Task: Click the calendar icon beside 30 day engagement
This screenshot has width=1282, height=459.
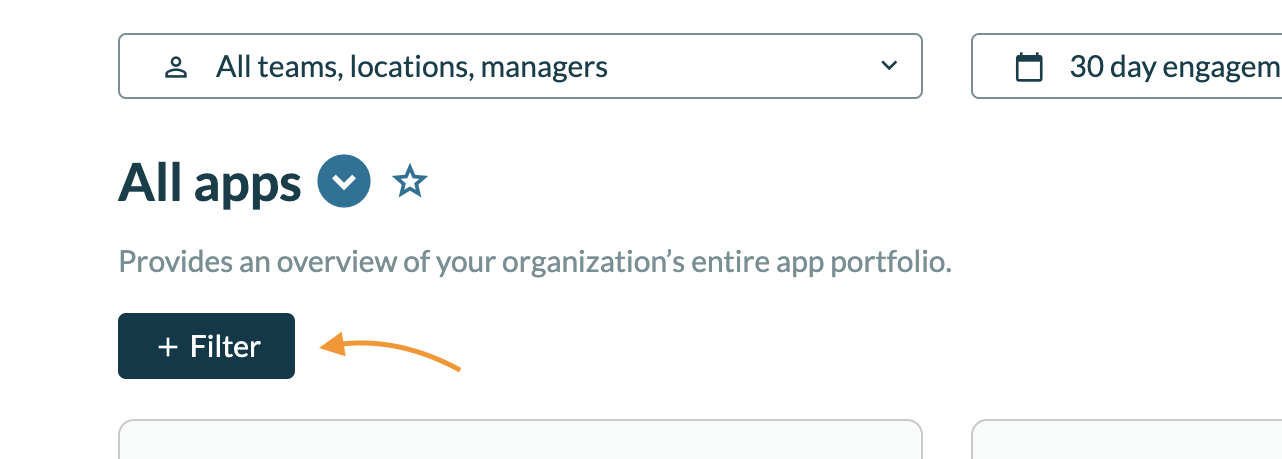Action: [x=1029, y=68]
